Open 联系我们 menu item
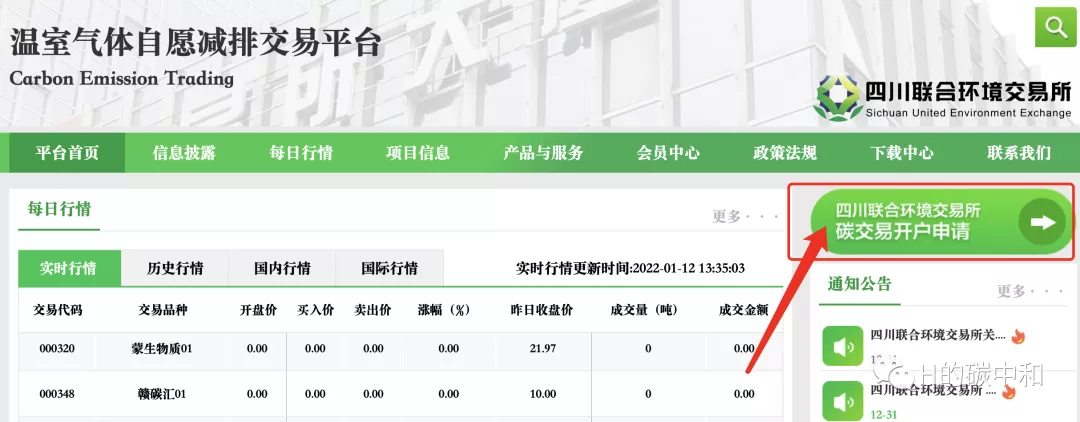 pos(1019,152)
